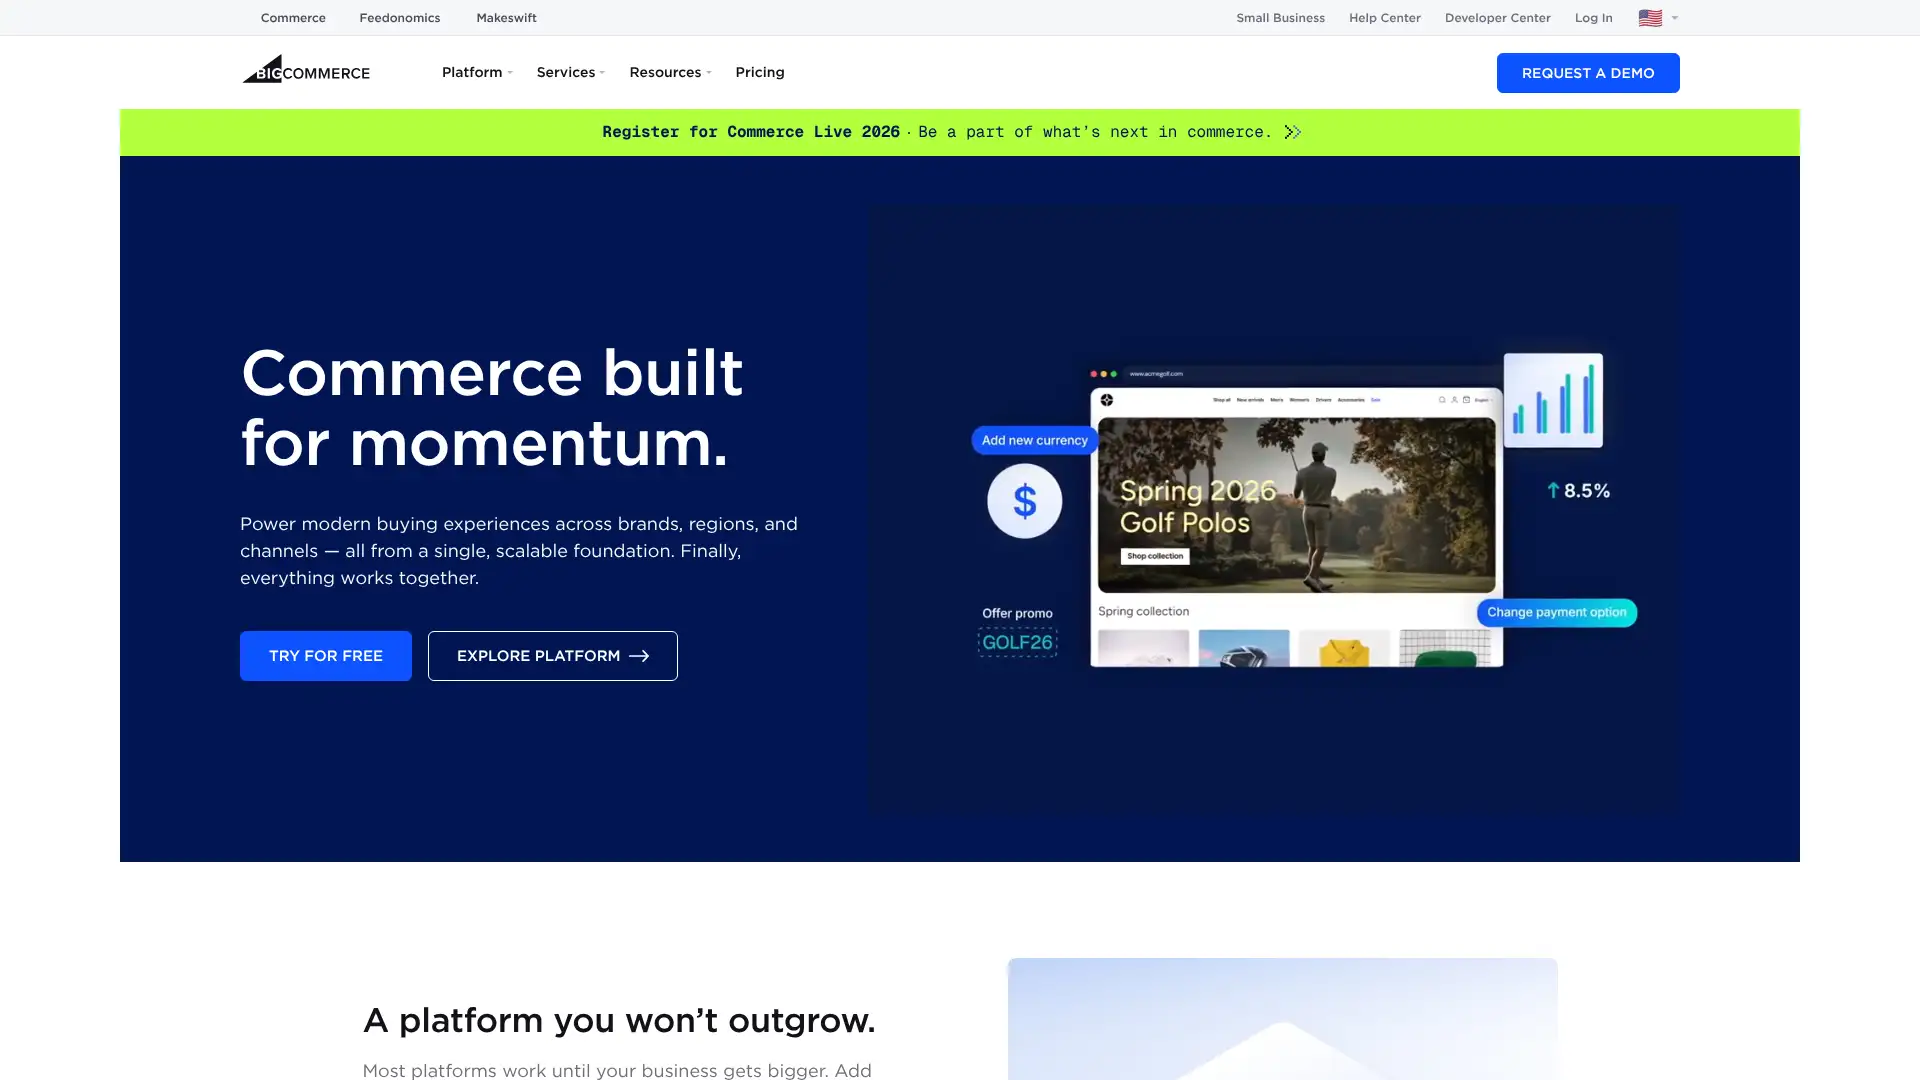
Task: Click the A platform you won't outgrow heading
Action: pos(619,1020)
